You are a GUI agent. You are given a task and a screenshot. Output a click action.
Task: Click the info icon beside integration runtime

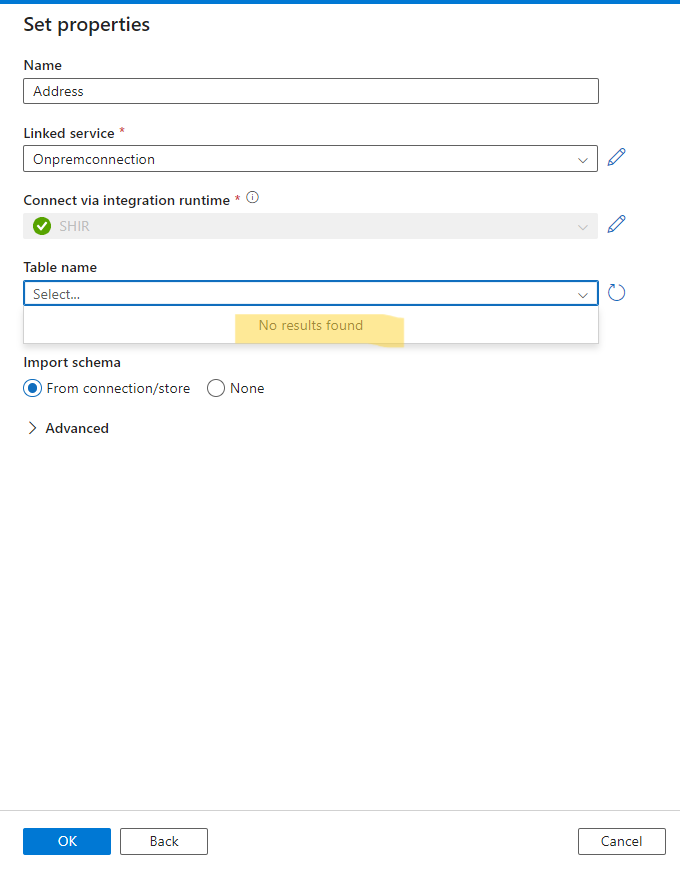253,197
